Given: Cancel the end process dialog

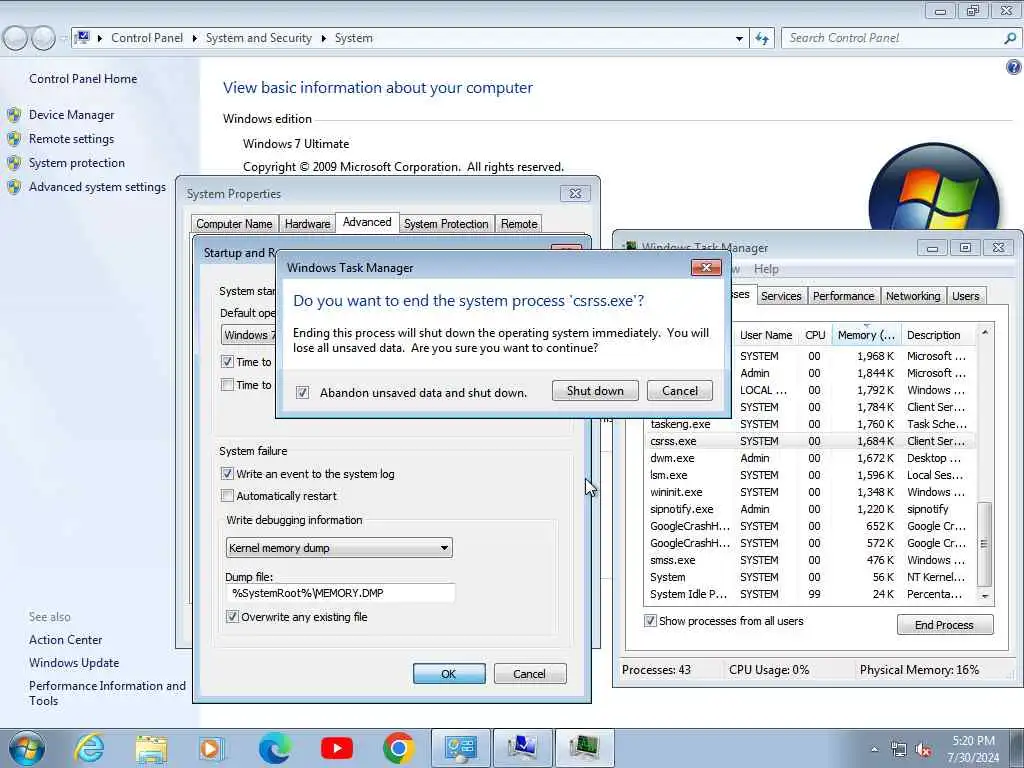Looking at the screenshot, I should tap(680, 391).
